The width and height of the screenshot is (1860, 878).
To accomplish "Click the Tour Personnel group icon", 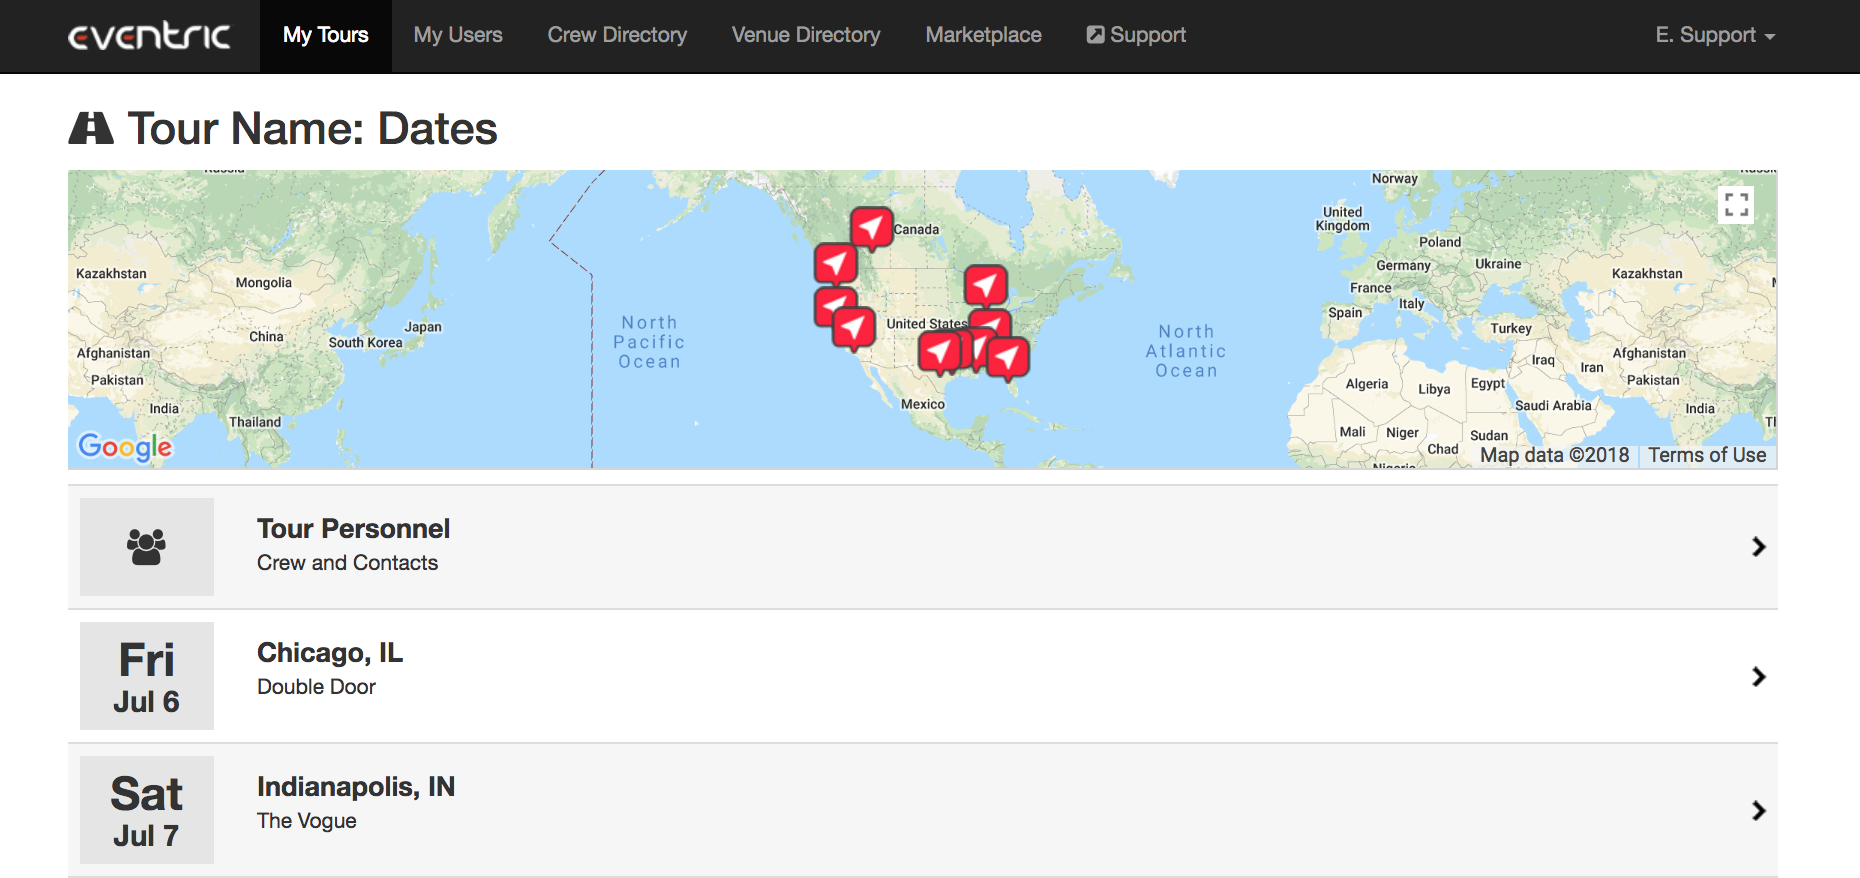I will pos(147,547).
